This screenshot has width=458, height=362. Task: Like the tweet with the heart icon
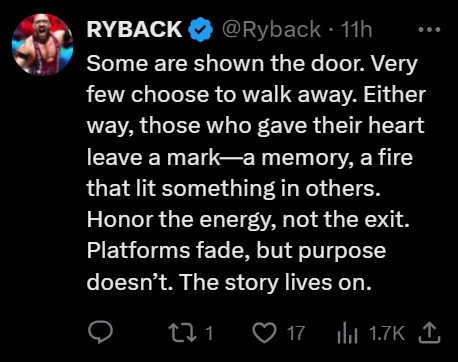264,333
